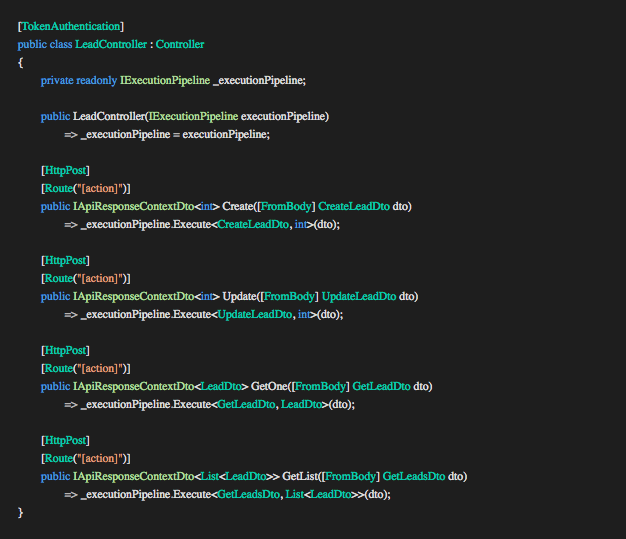Viewport: 626px width, 539px height.
Task: Click IExecutionPipeline in the field declaration
Action: pyautogui.click(x=165, y=80)
